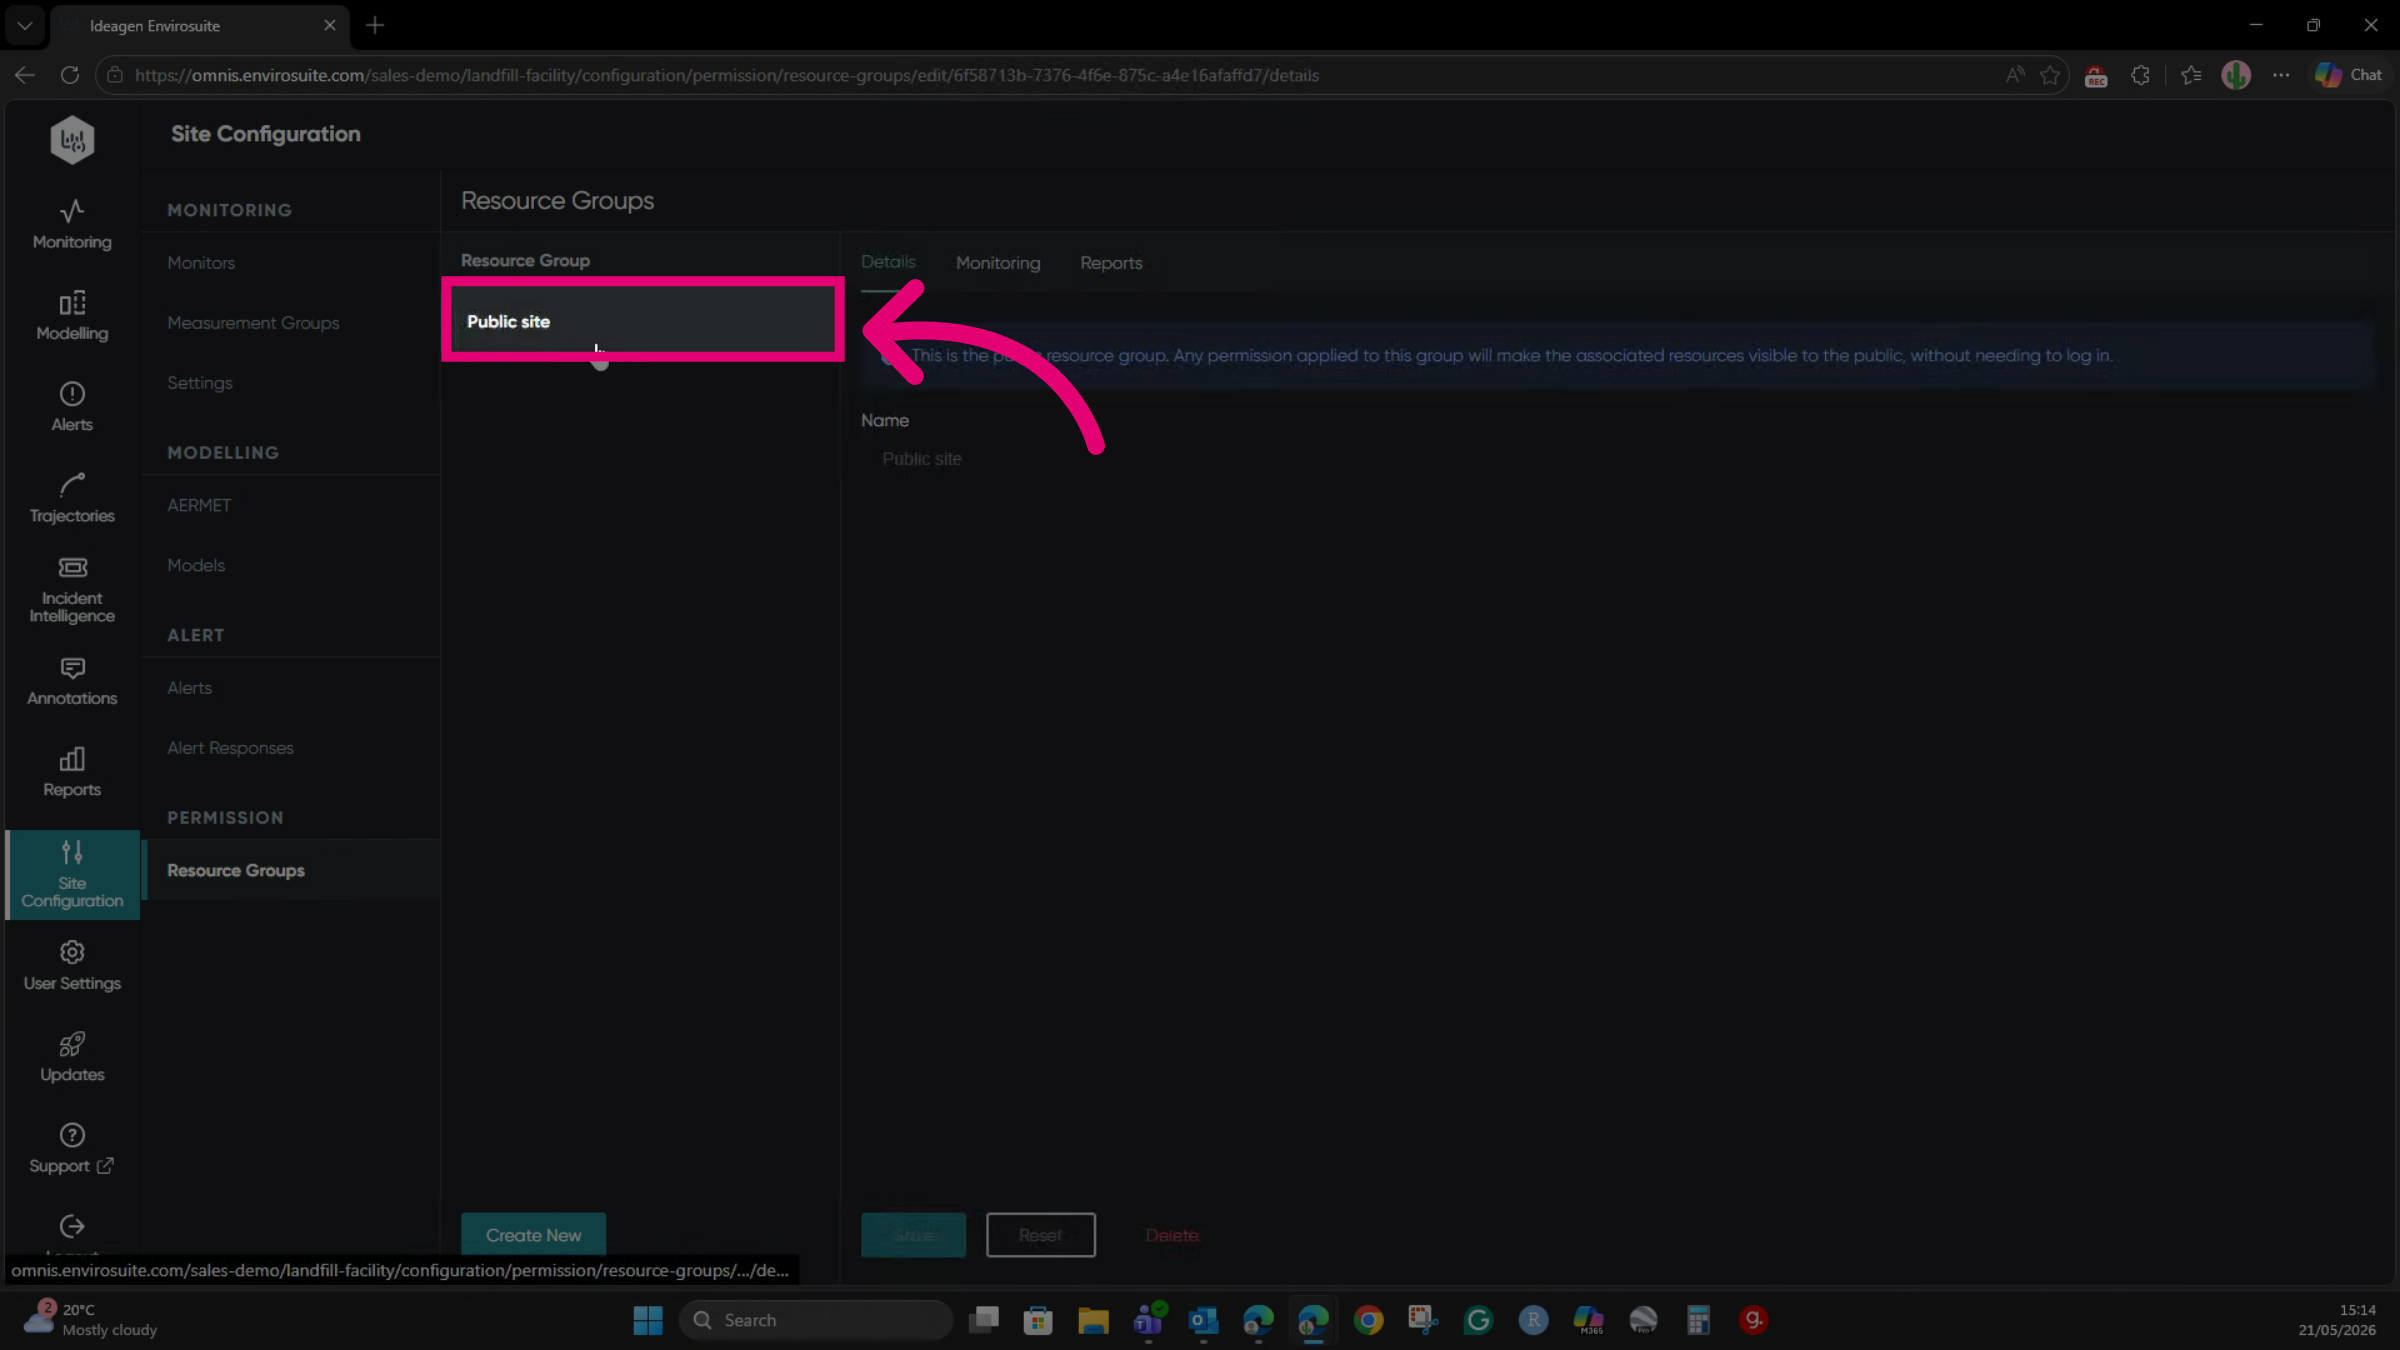
Task: Open Google Chrome from the taskbar
Action: (1368, 1320)
